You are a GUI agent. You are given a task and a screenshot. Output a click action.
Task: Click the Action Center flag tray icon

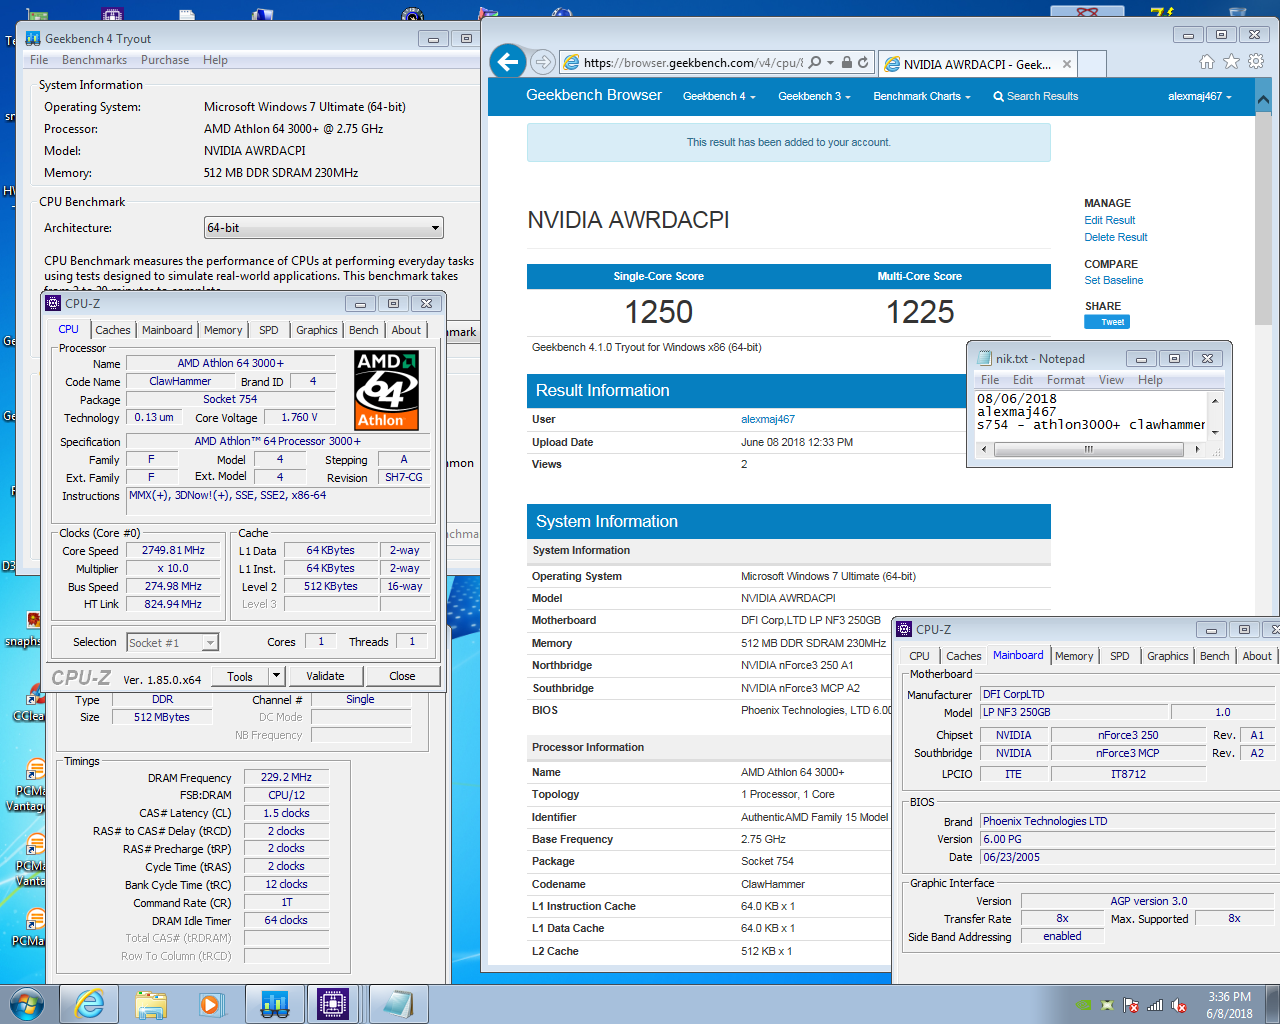coord(1131,1005)
